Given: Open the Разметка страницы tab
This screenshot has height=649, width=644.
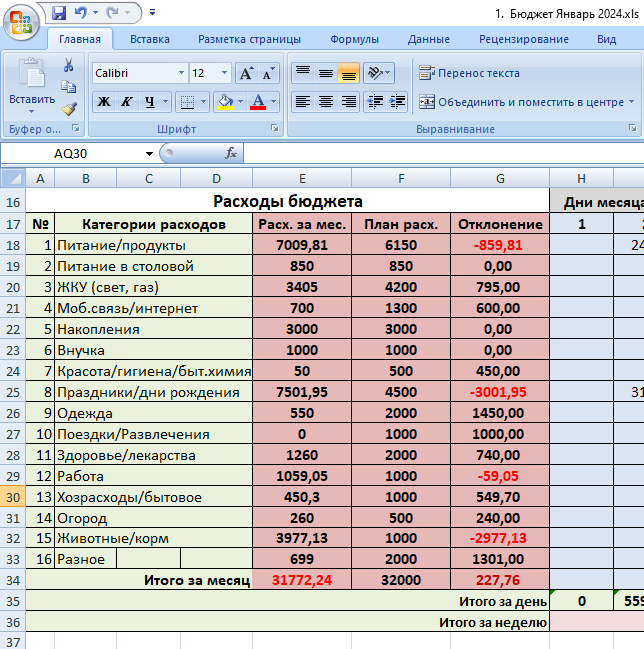Looking at the screenshot, I should pos(249,39).
